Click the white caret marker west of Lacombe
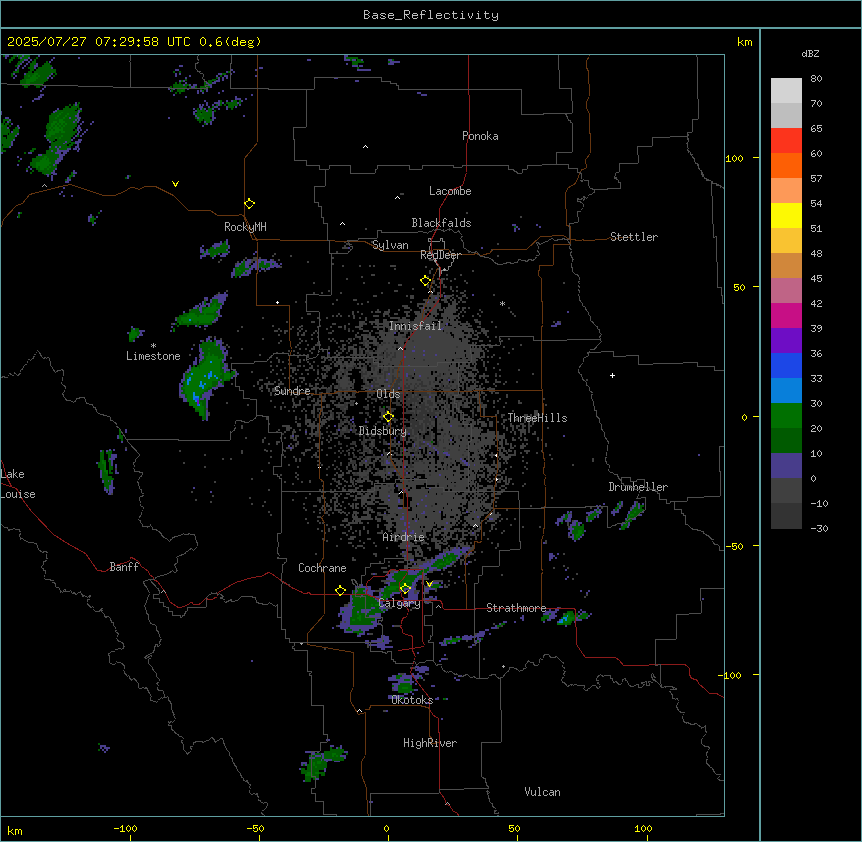Screen dimensions: 862x842 click(x=397, y=198)
